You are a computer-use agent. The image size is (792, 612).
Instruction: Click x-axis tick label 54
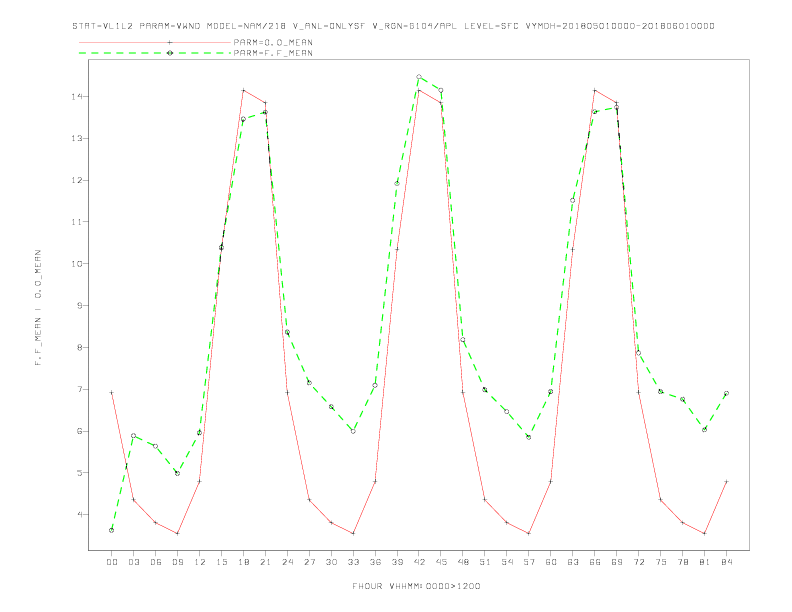[507, 562]
